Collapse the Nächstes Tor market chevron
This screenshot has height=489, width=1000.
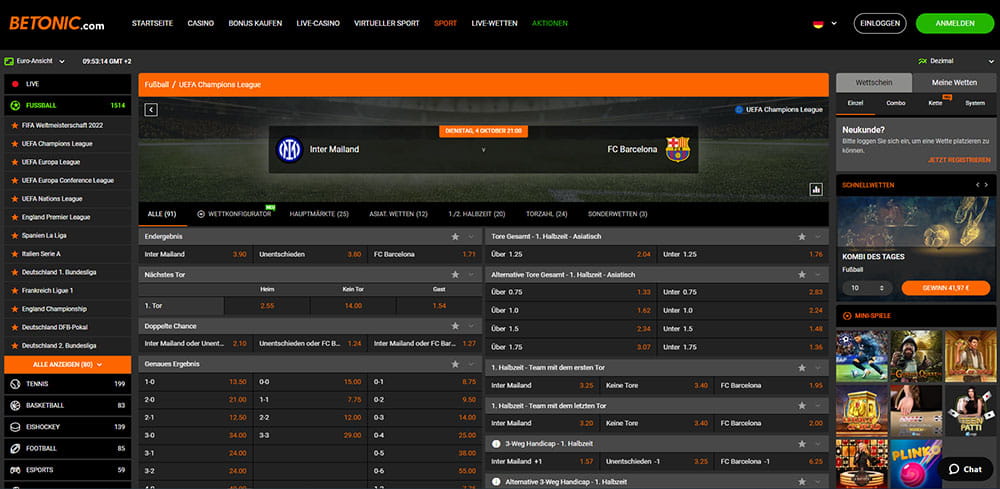(471, 275)
